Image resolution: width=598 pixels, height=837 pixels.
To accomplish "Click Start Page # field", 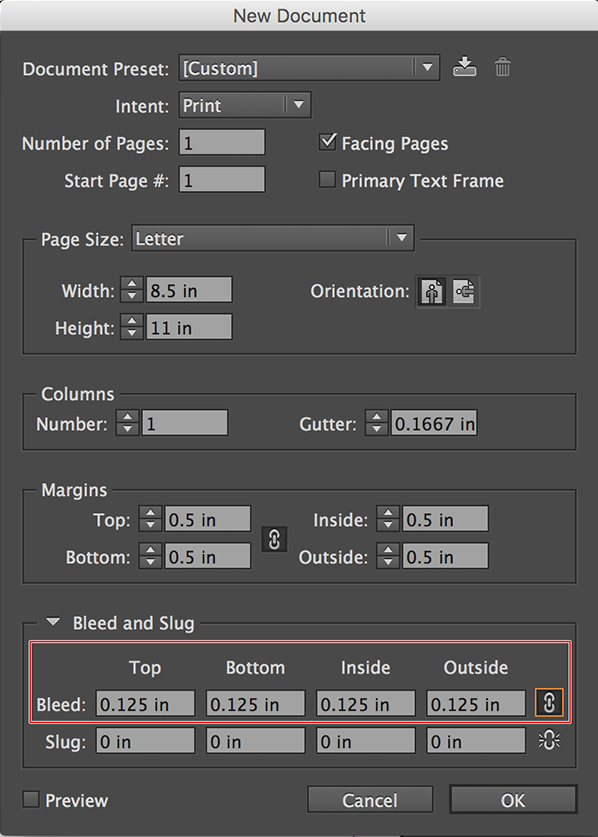I will 222,180.
